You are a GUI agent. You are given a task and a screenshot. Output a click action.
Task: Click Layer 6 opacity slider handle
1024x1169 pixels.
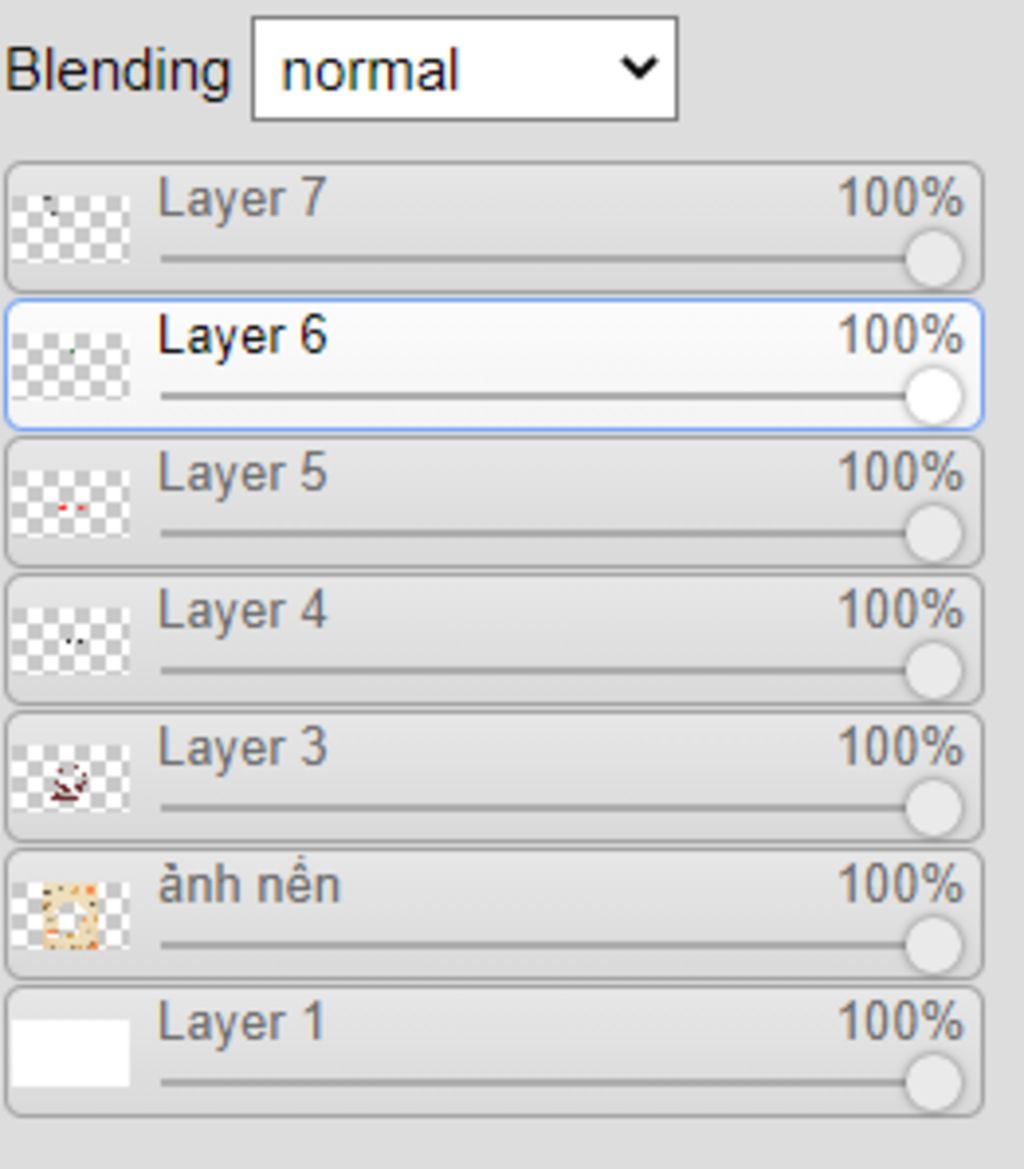pyautogui.click(x=933, y=396)
